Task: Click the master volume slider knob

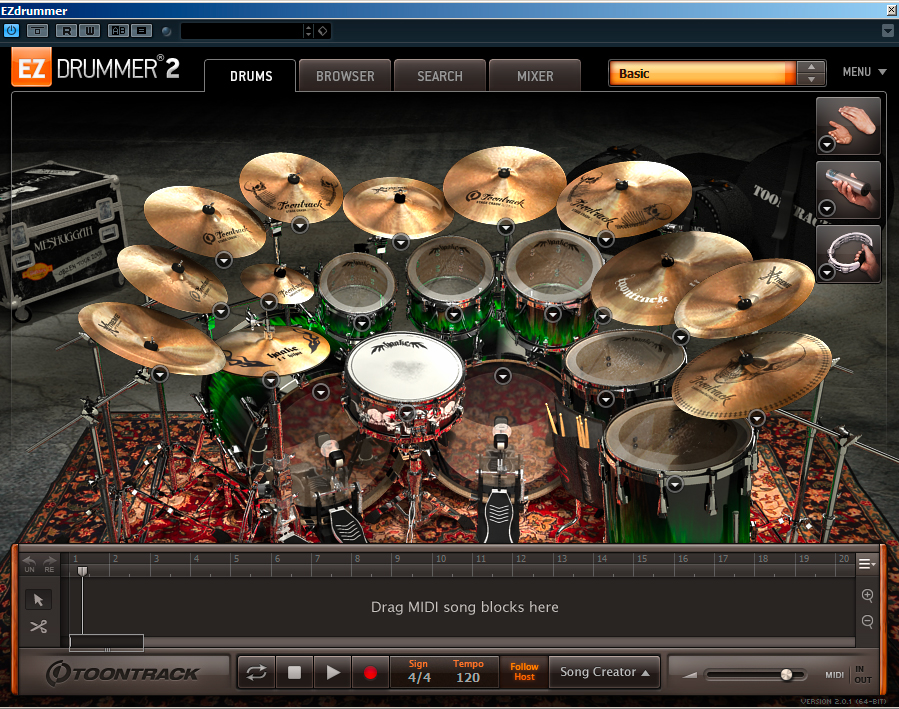Action: coord(787,675)
